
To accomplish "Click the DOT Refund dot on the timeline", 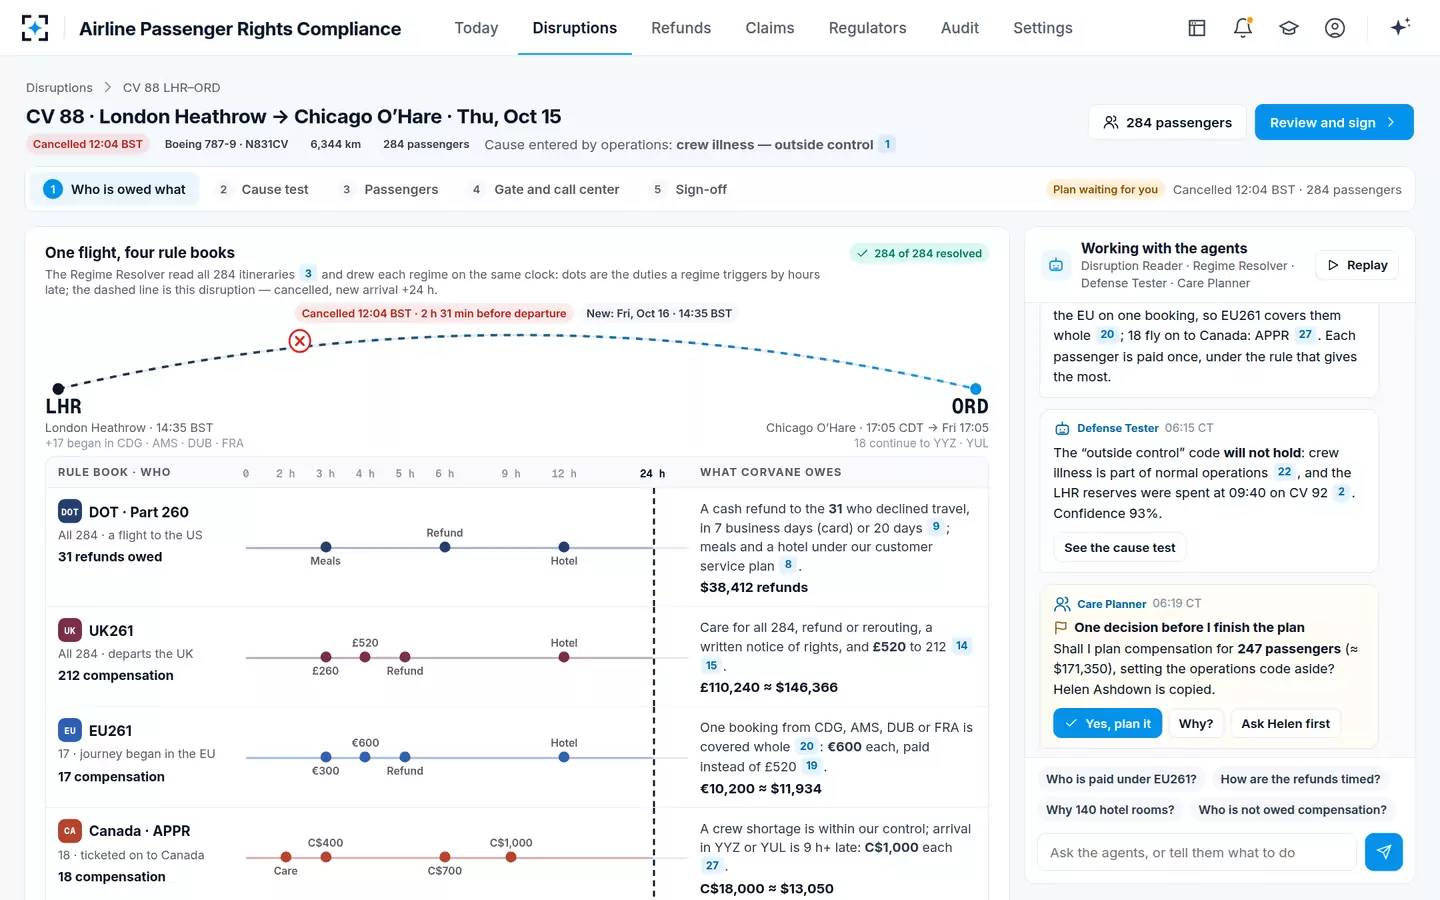I will [x=445, y=547].
